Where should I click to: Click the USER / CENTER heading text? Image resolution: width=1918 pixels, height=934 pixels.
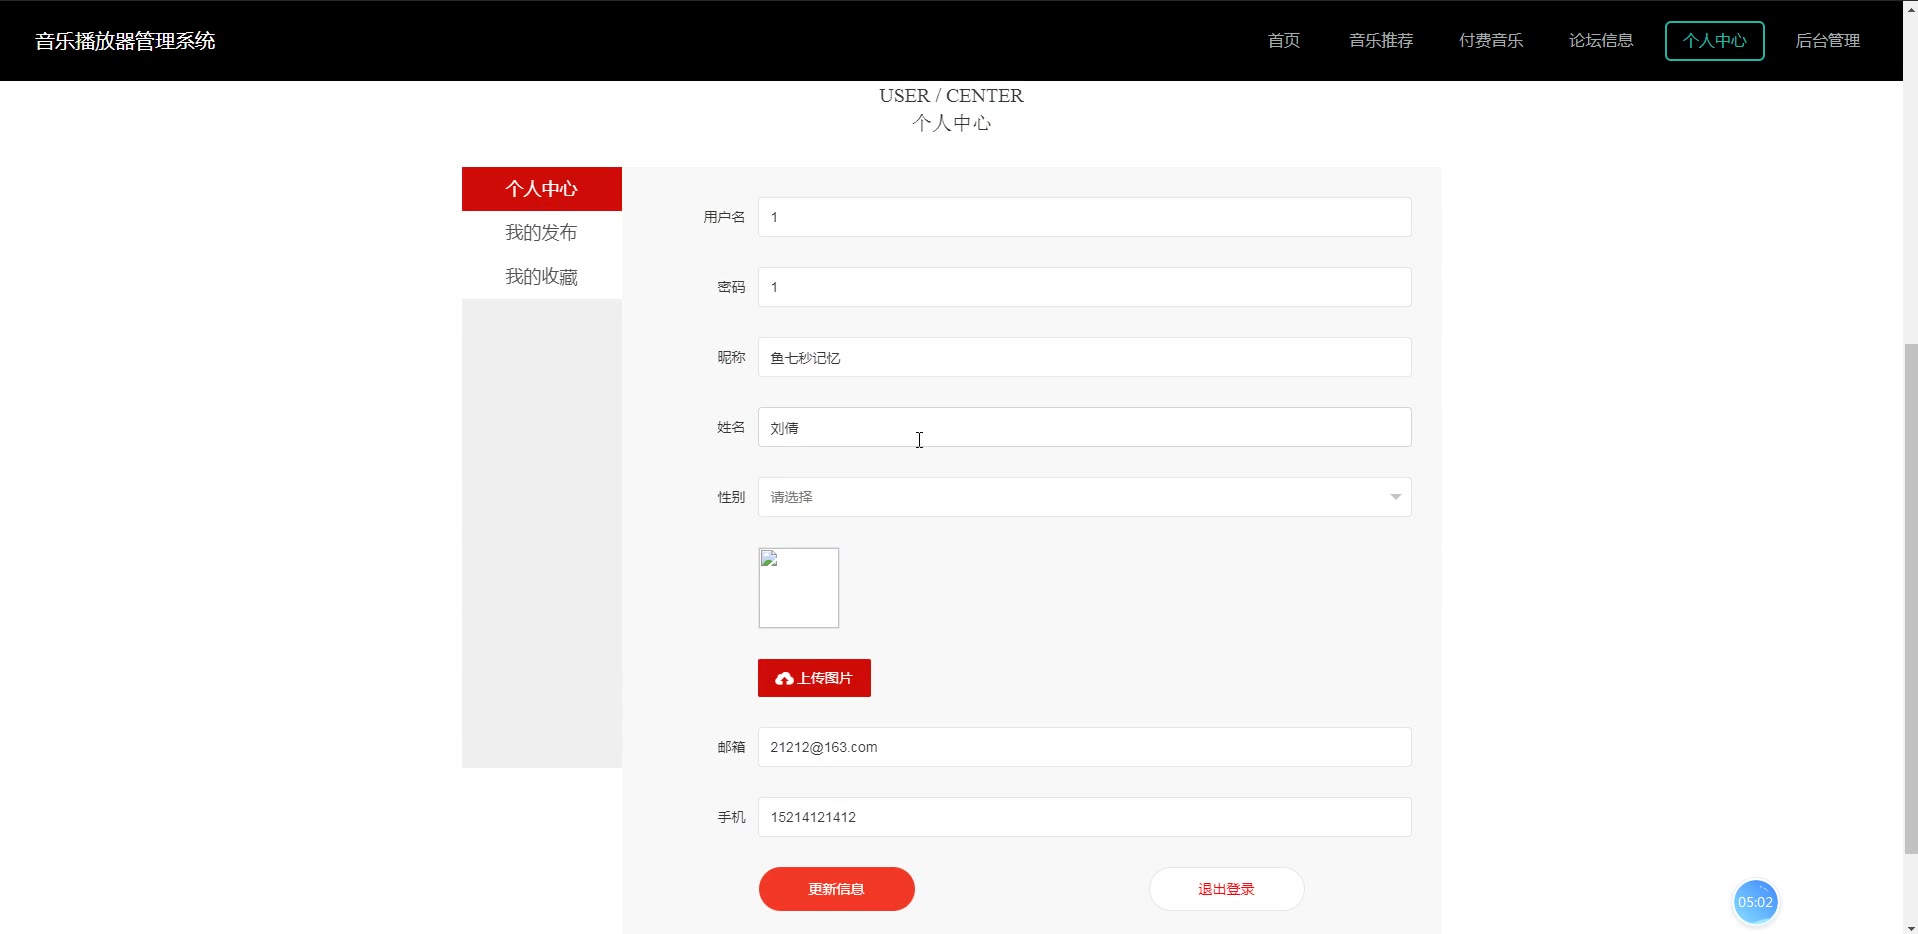point(951,96)
